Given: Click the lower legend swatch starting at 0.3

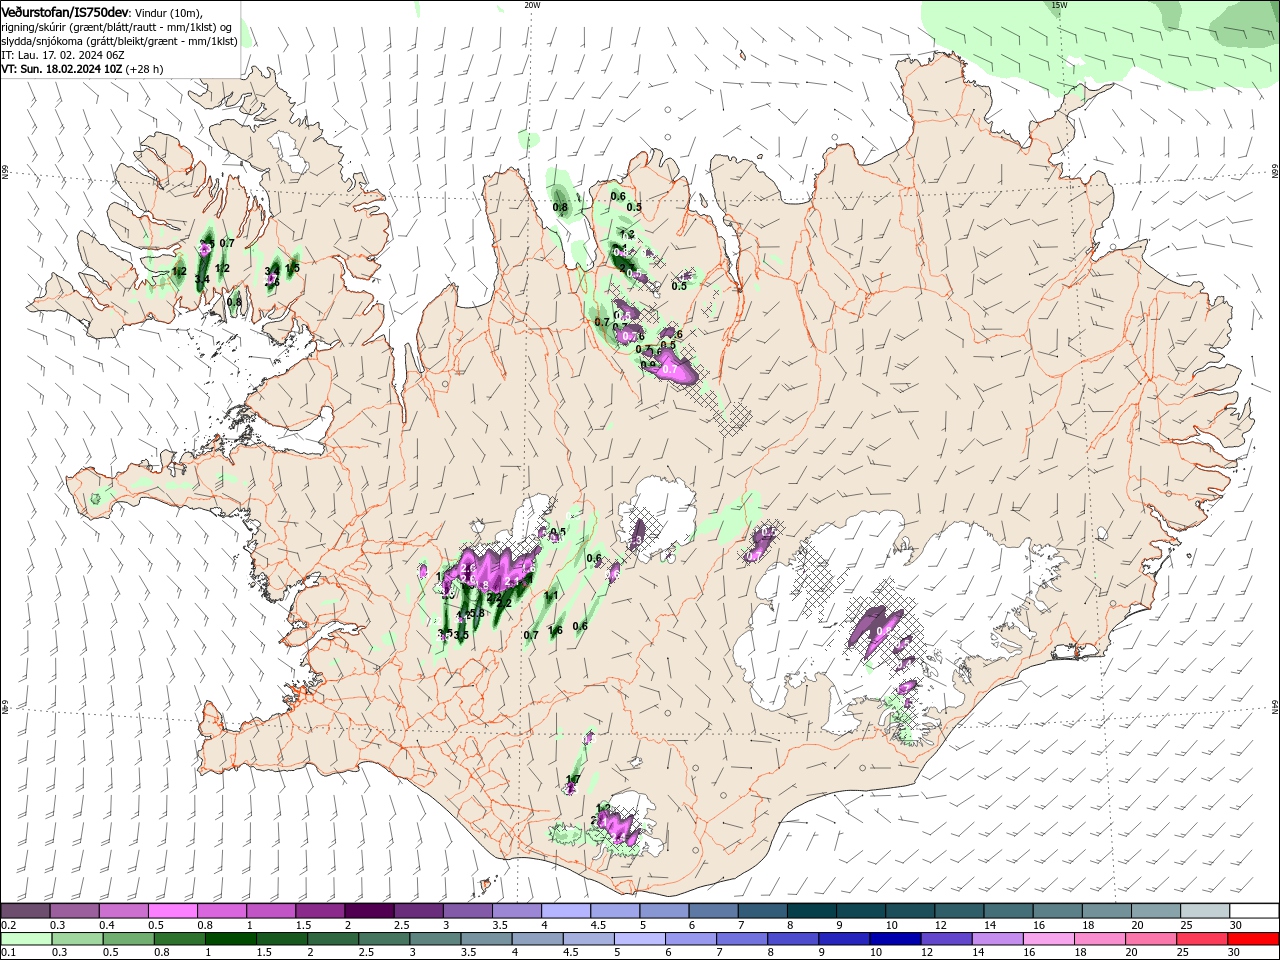Looking at the screenshot, I should tap(76, 939).
